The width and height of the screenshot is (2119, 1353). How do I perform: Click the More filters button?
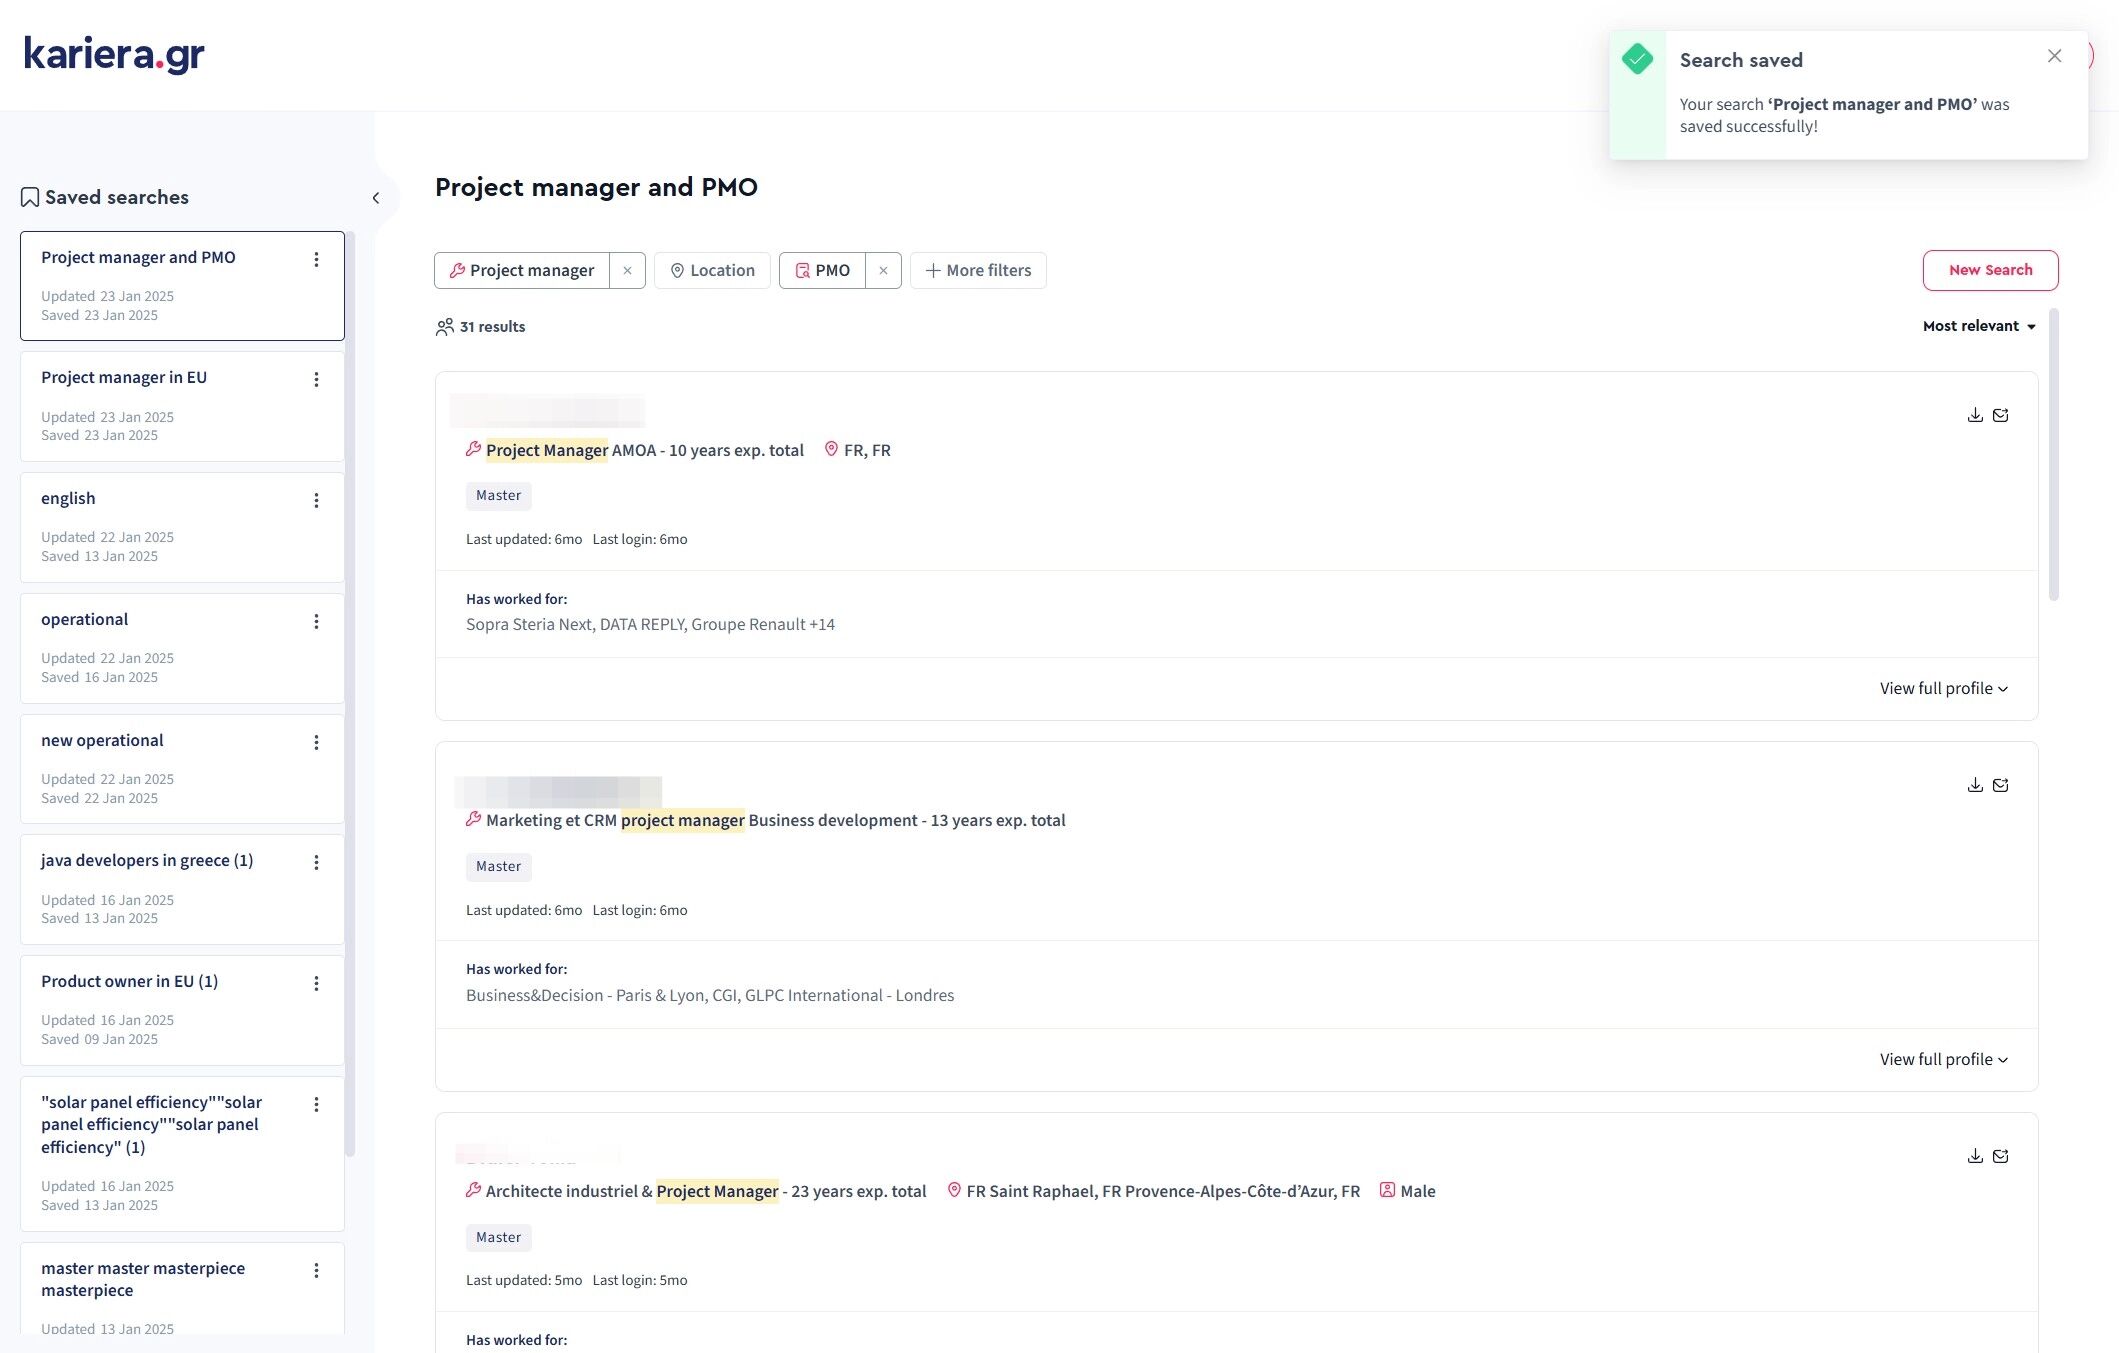pyautogui.click(x=977, y=270)
